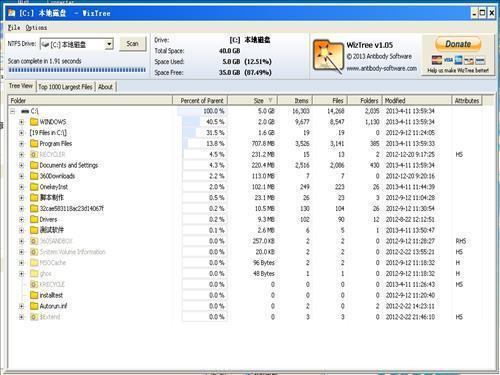Click the Drivers folder icon

pyautogui.click(x=34, y=219)
